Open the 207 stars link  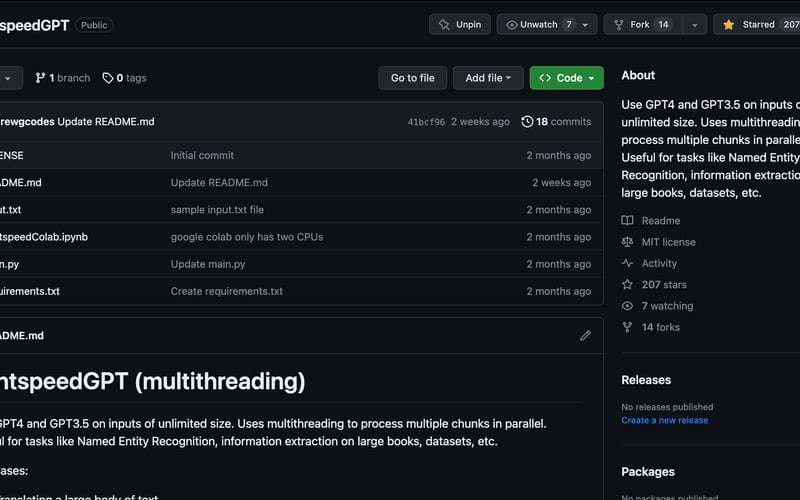tap(664, 285)
